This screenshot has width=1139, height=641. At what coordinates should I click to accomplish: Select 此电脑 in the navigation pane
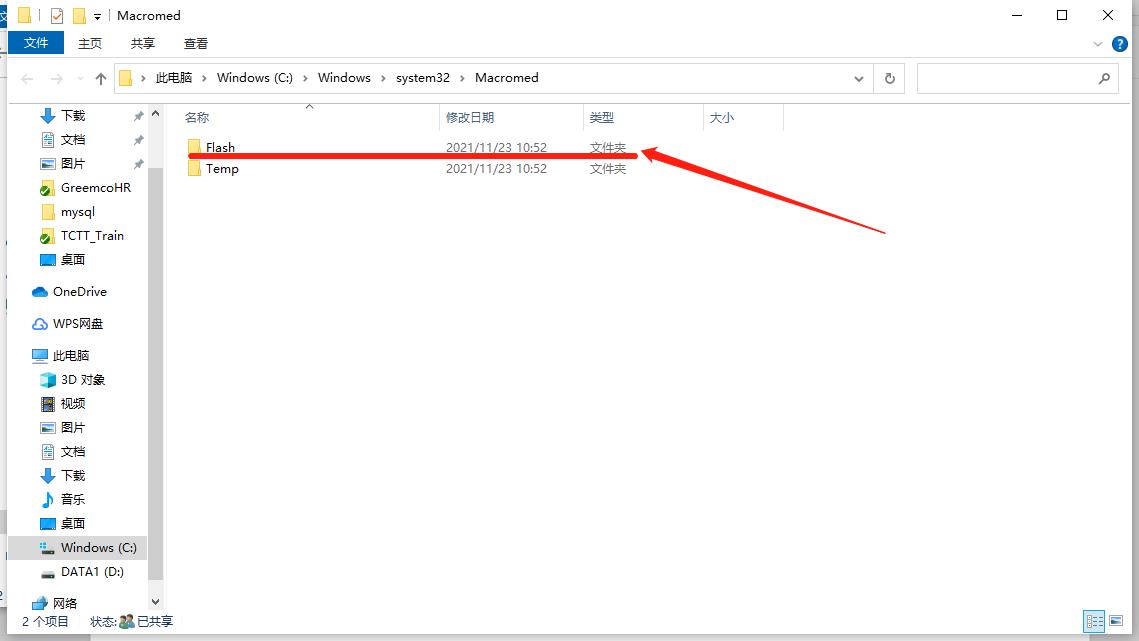tap(70, 355)
